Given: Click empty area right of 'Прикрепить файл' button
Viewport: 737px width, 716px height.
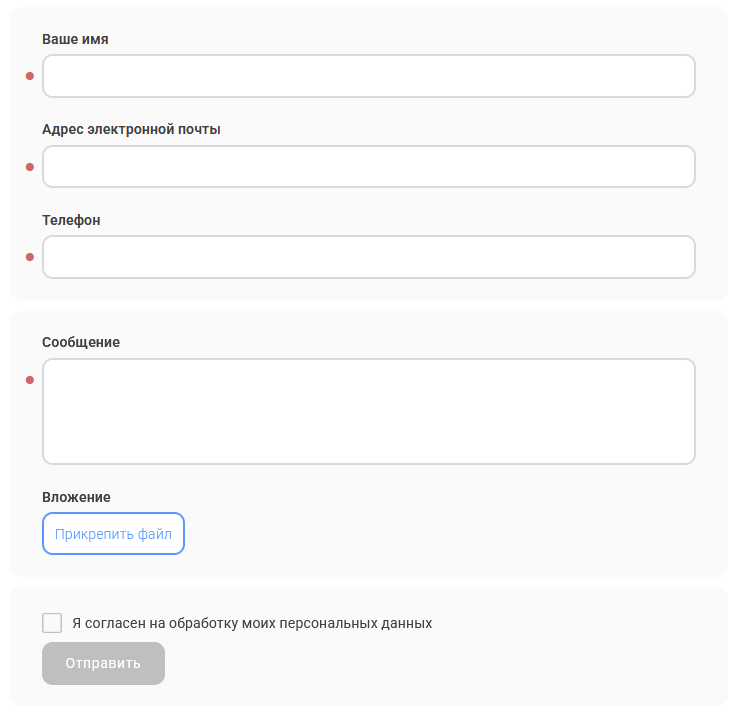Looking at the screenshot, I should point(450,534).
